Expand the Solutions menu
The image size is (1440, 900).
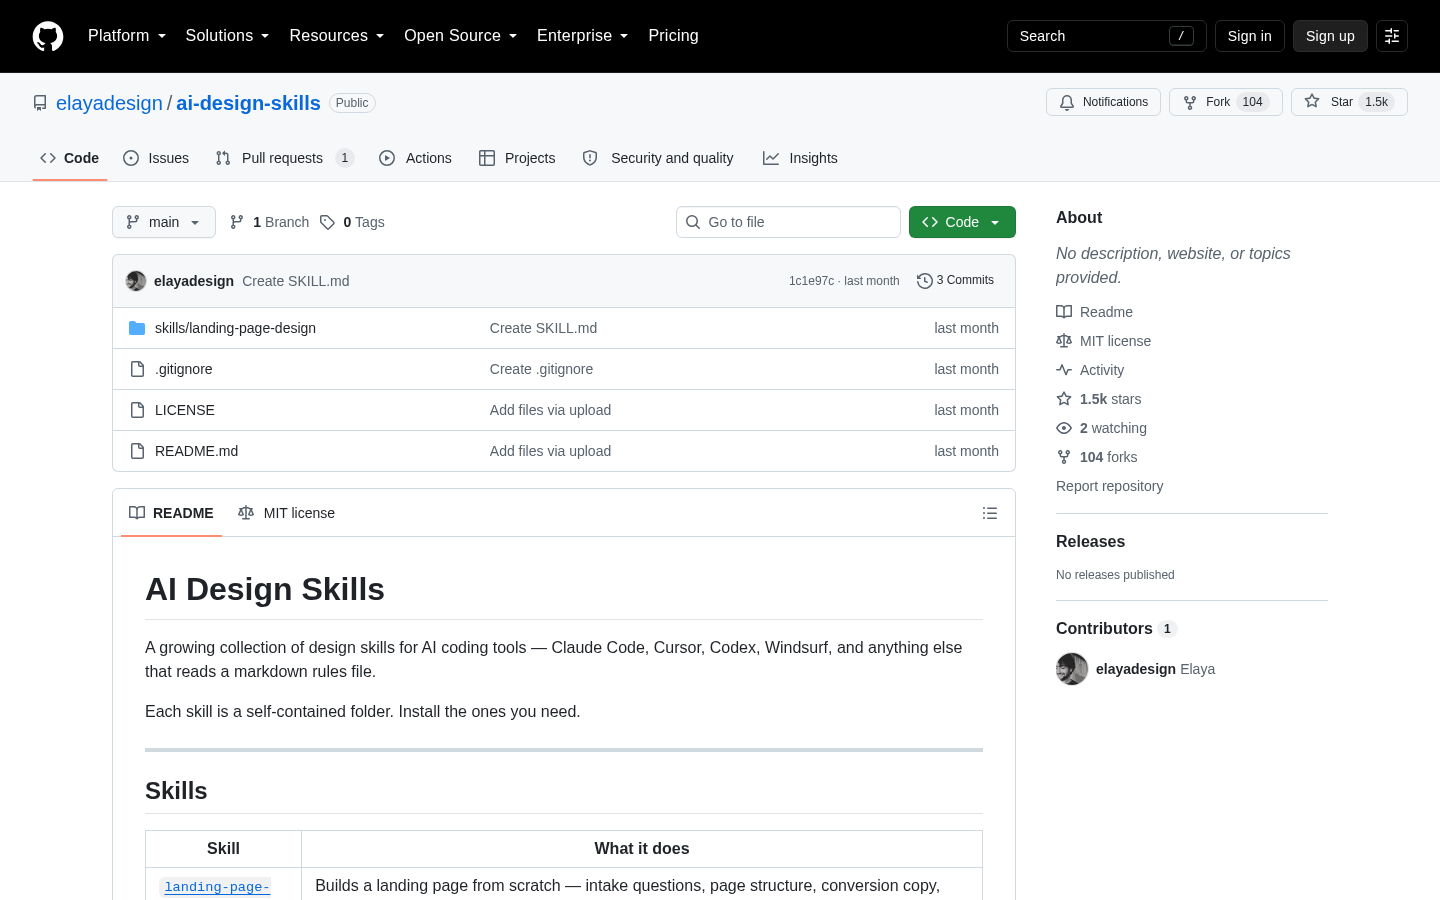tap(227, 36)
